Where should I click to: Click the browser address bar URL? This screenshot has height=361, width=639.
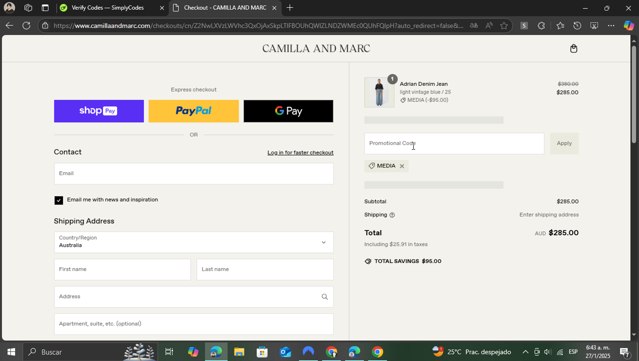258,26
